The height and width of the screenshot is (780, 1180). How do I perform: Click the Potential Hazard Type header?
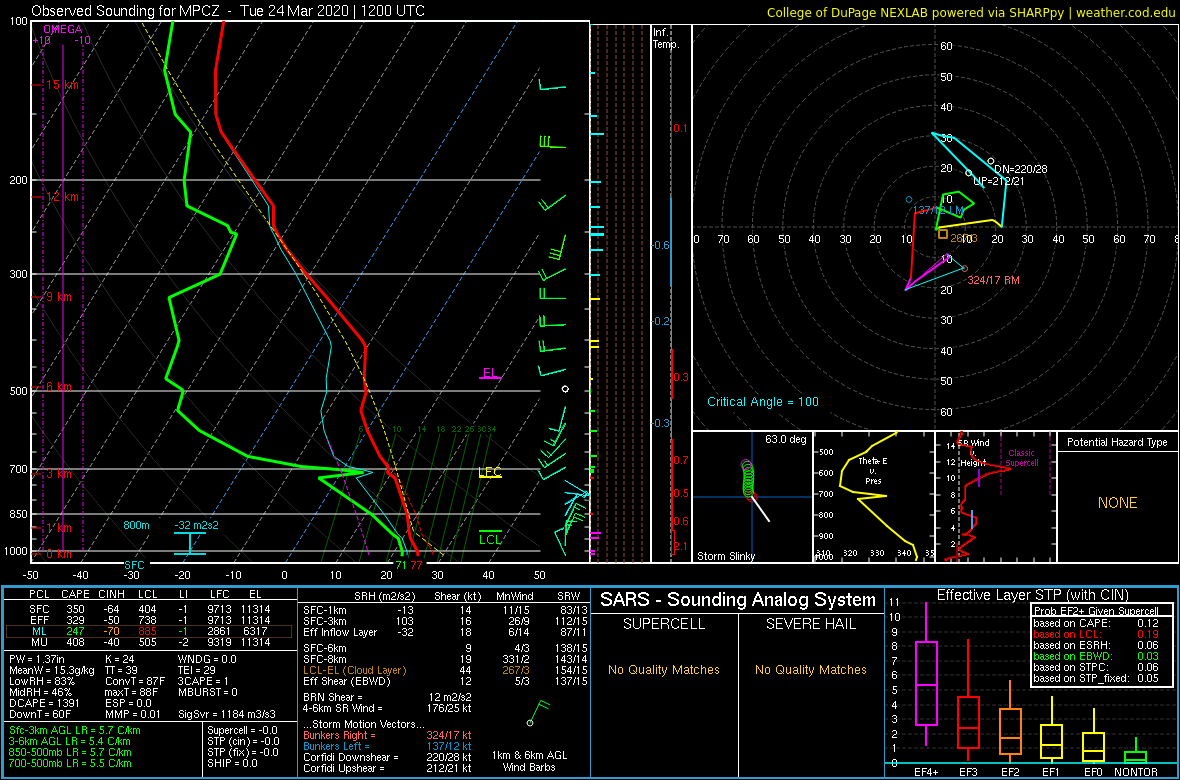[1116, 442]
